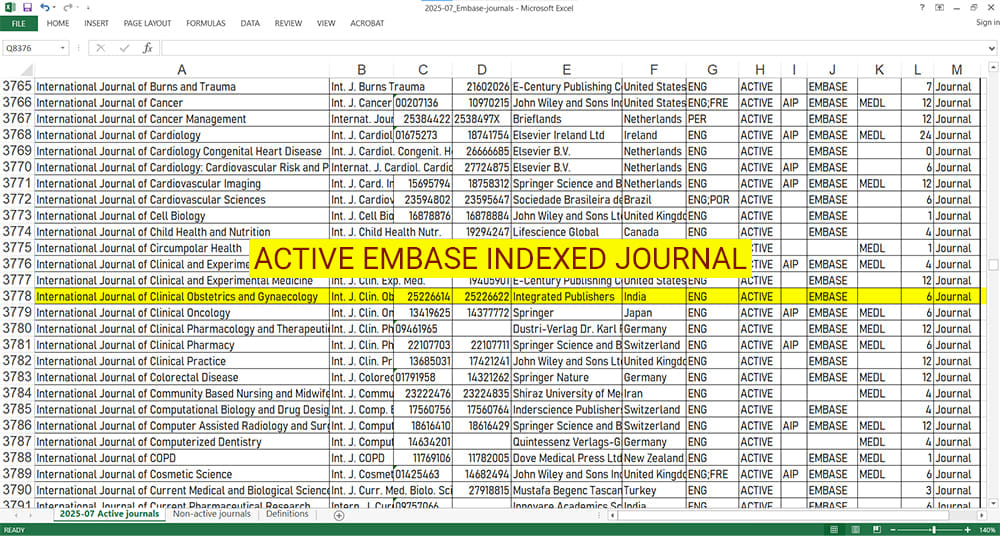Click cell International Journal of Clinical Obstetrics and Gynaecology
This screenshot has width=1000, height=536.
[182, 297]
